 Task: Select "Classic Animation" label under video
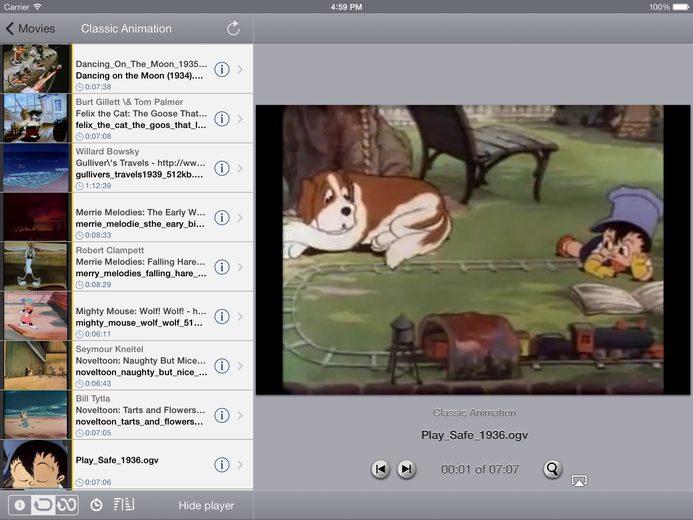click(x=475, y=413)
